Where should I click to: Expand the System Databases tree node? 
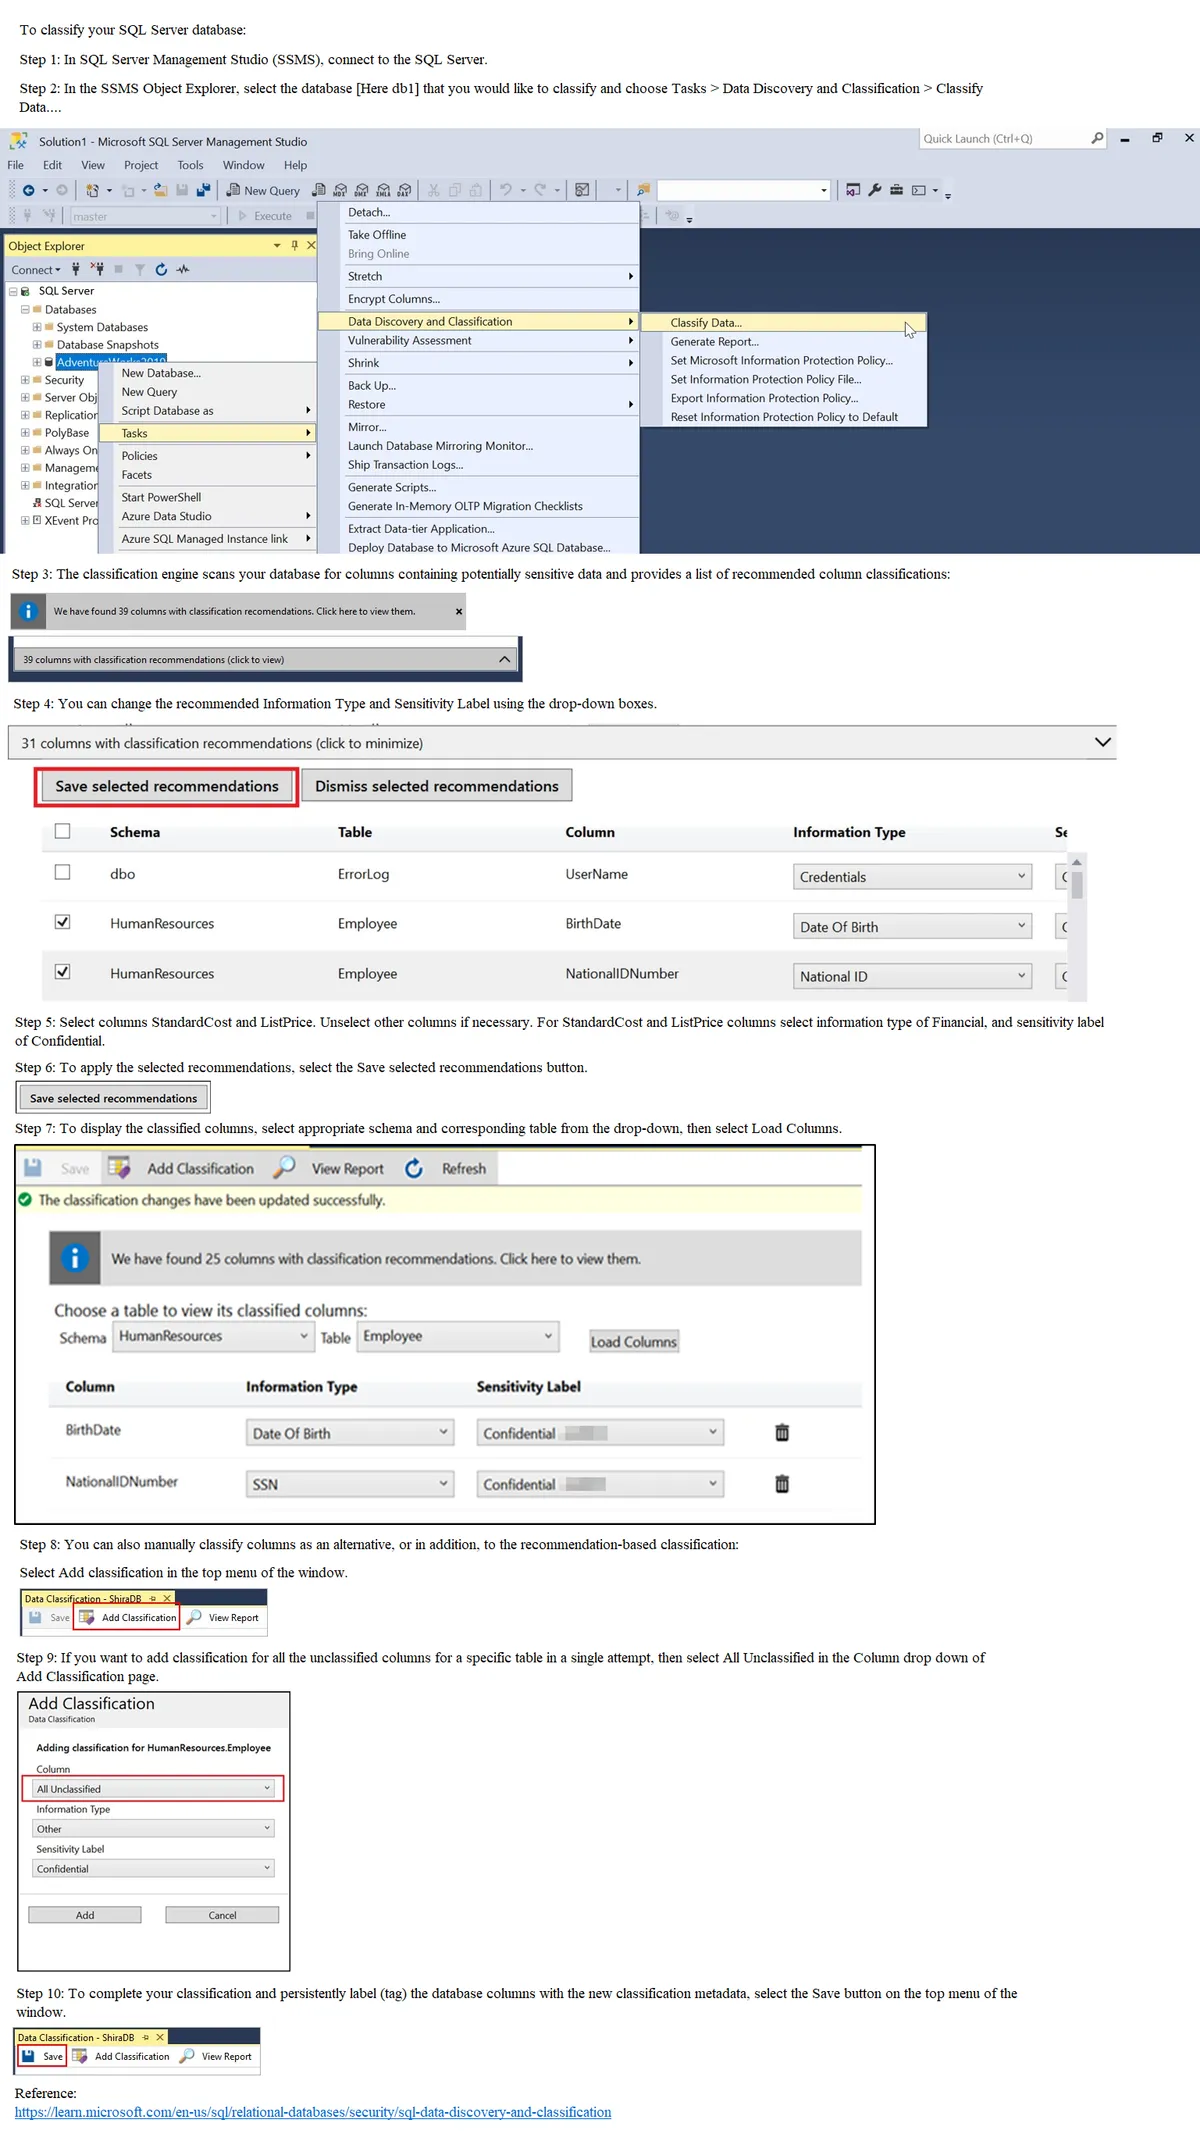coord(37,327)
